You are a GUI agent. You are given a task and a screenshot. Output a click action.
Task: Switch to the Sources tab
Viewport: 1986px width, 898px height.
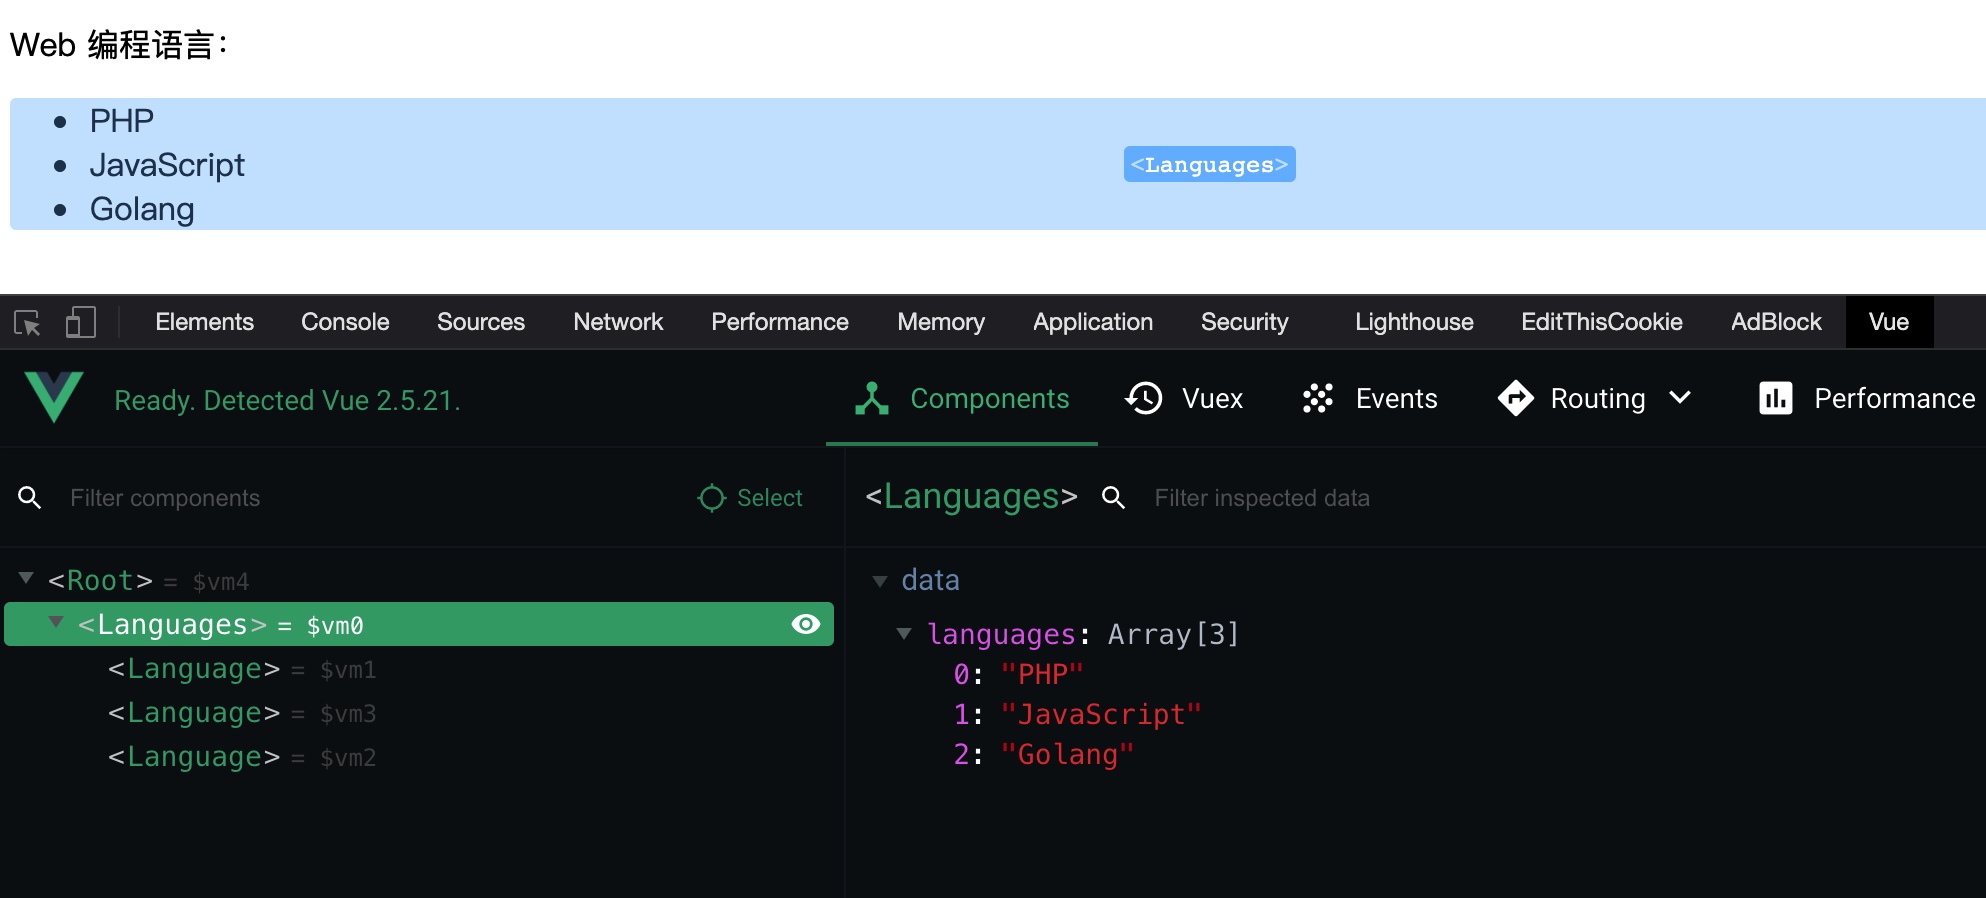pyautogui.click(x=481, y=322)
